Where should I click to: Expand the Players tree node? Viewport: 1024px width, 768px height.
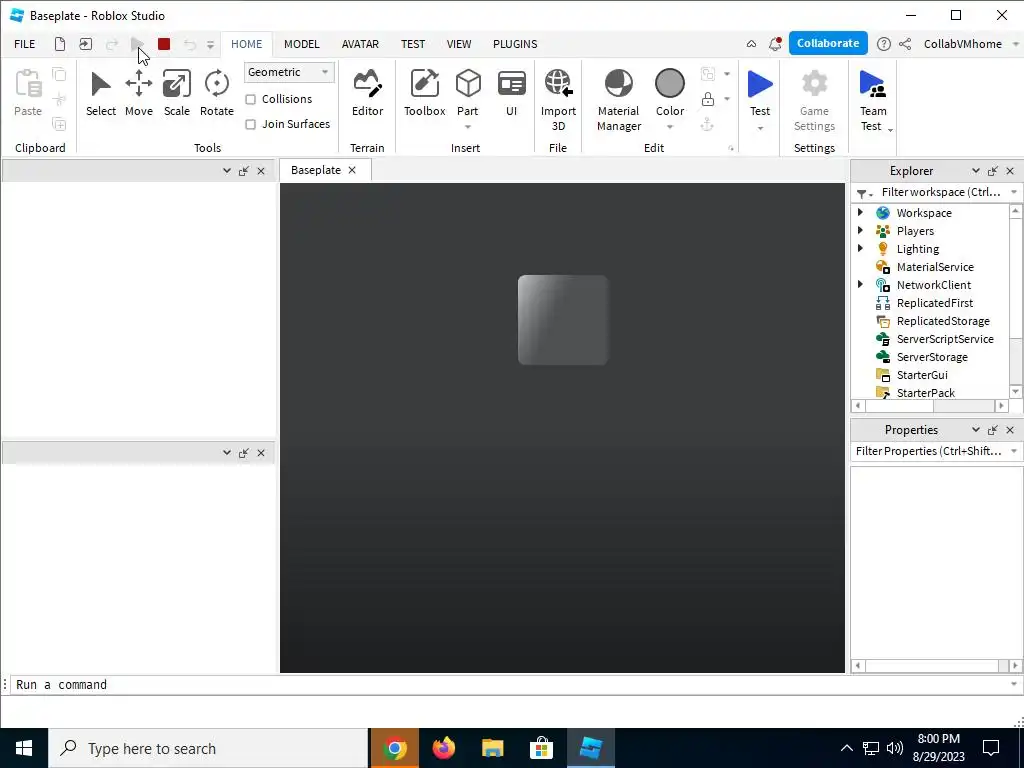click(x=861, y=230)
